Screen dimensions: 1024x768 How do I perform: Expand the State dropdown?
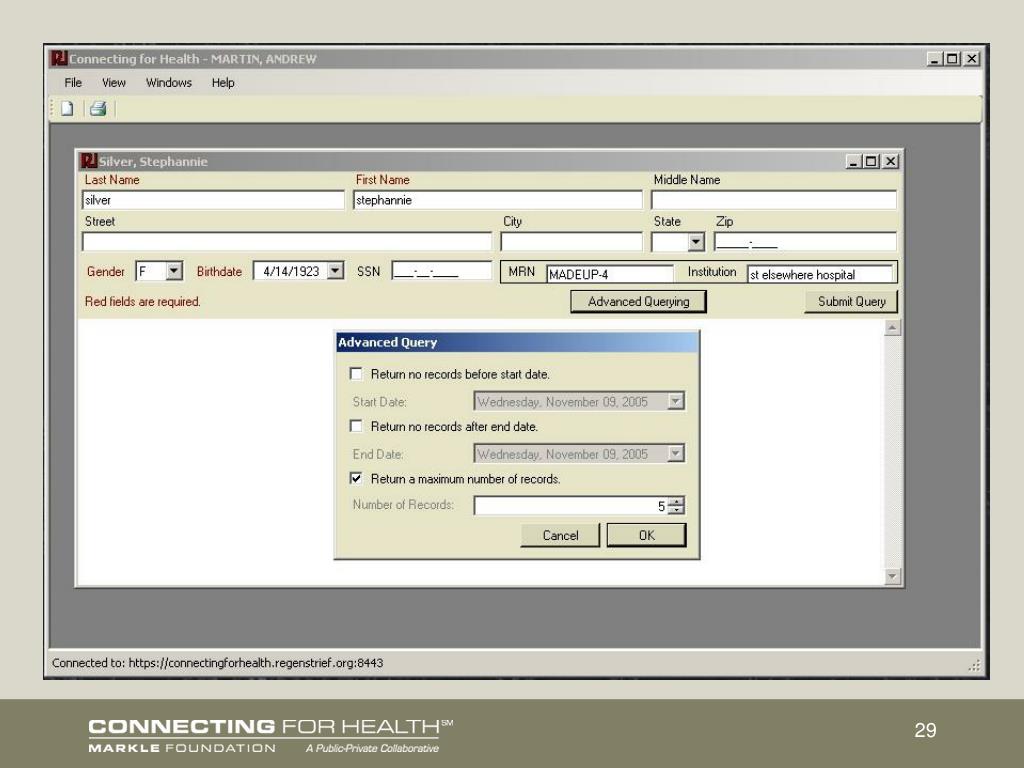point(696,242)
